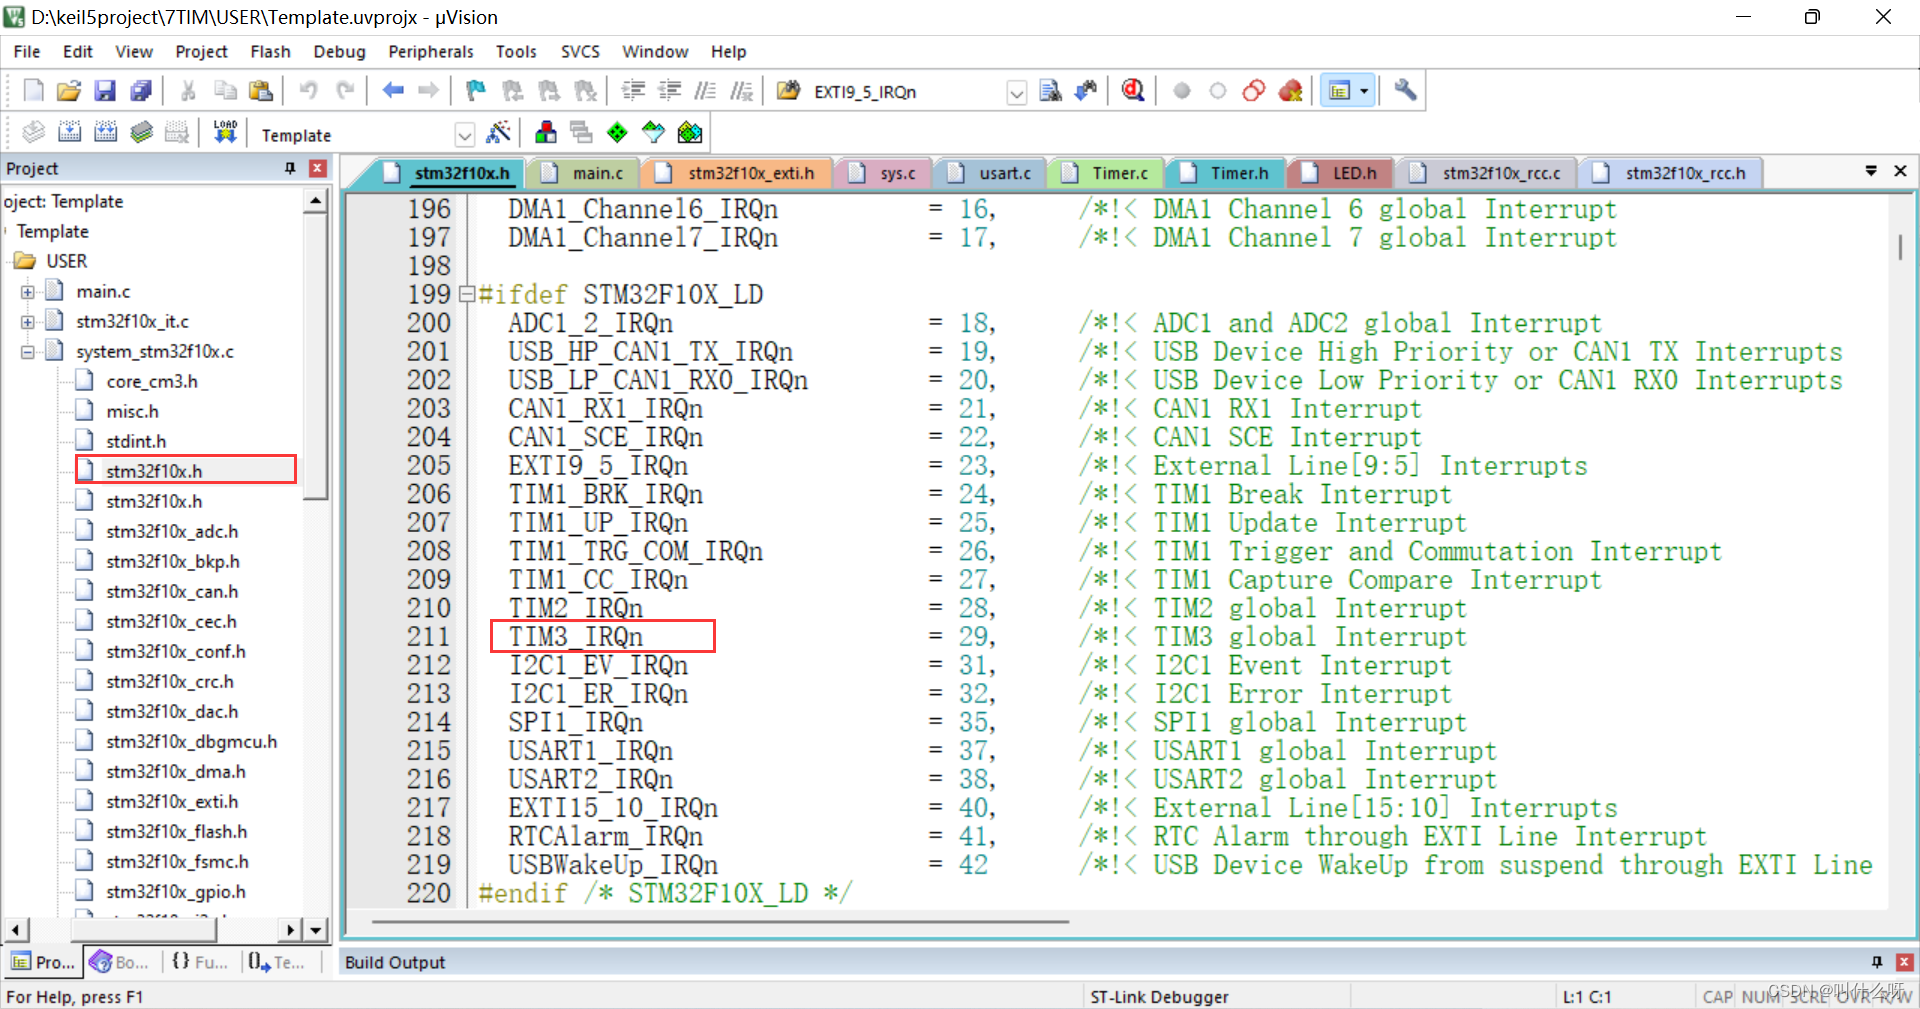
Task: Click the Find text input field
Action: pos(907,92)
